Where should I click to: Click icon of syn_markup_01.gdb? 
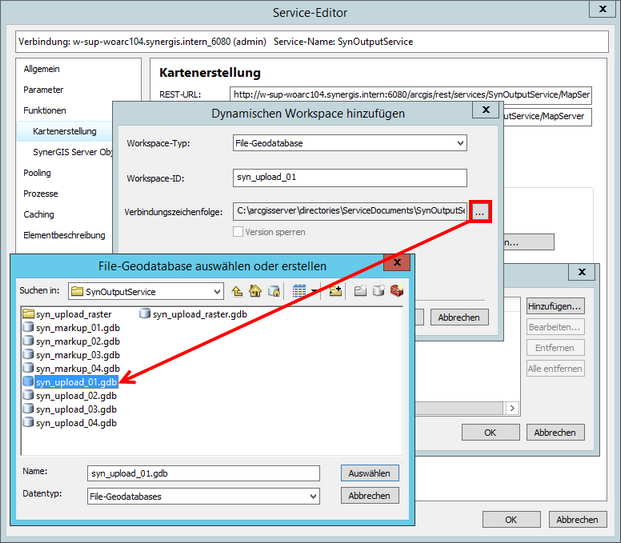click(x=28, y=328)
